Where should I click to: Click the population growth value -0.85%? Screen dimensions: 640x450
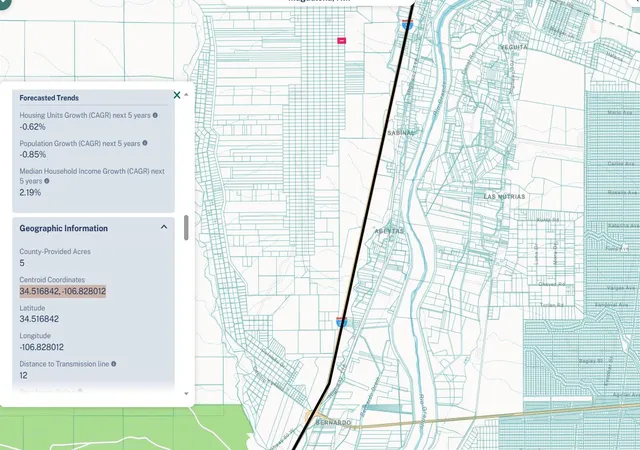click(33, 155)
